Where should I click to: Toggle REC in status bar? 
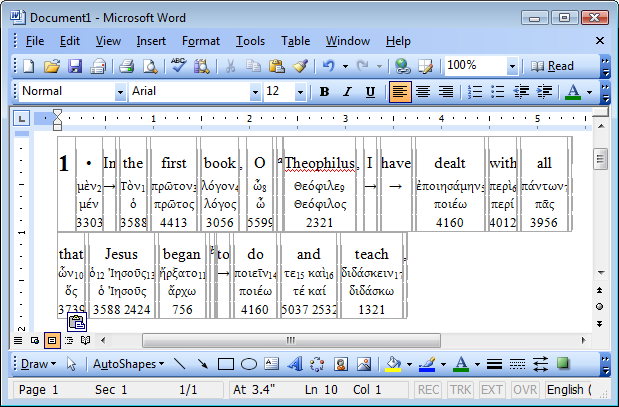[428, 390]
